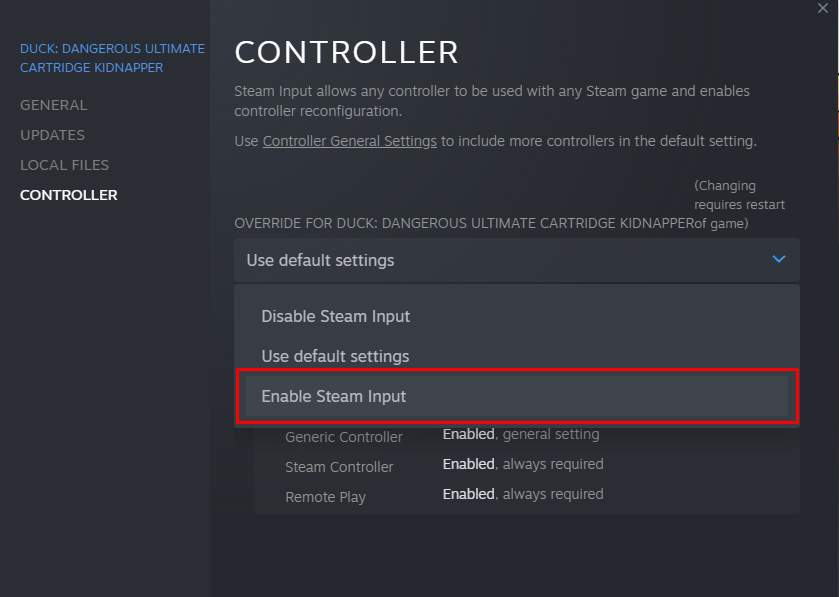Open the Controller General Settings link
Viewport: 839px width, 597px height.
click(349, 141)
